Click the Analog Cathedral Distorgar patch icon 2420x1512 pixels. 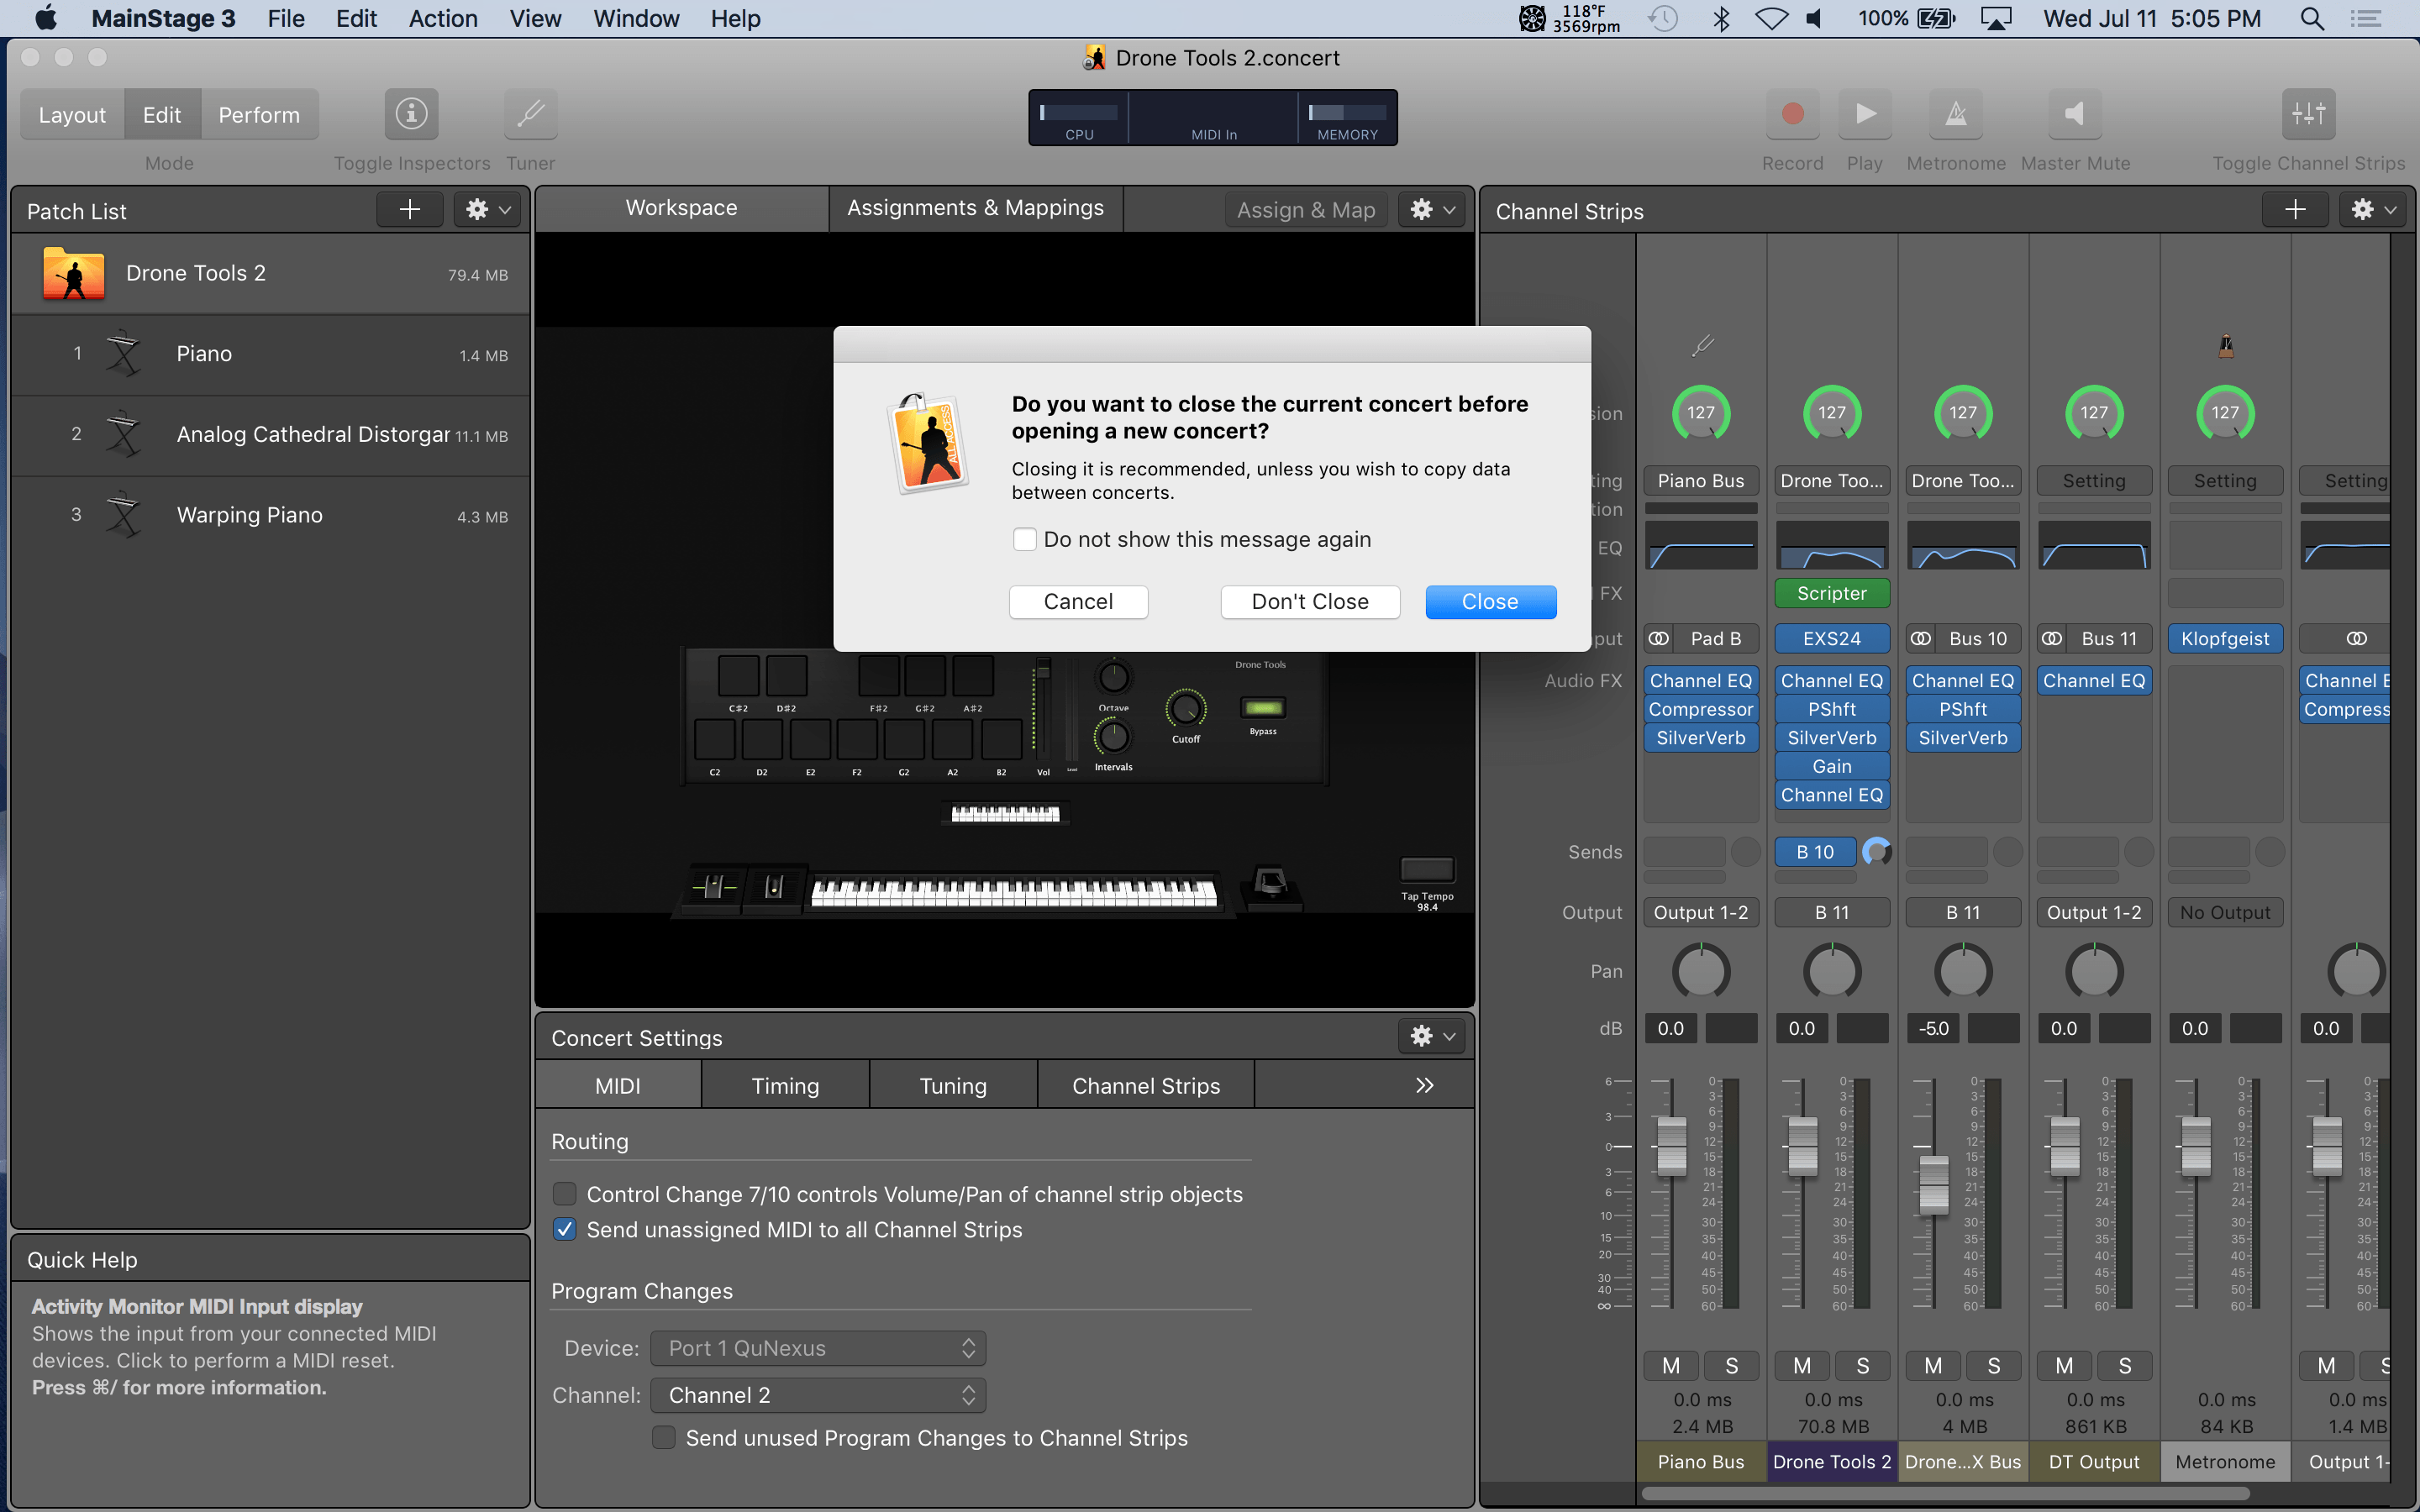click(124, 434)
